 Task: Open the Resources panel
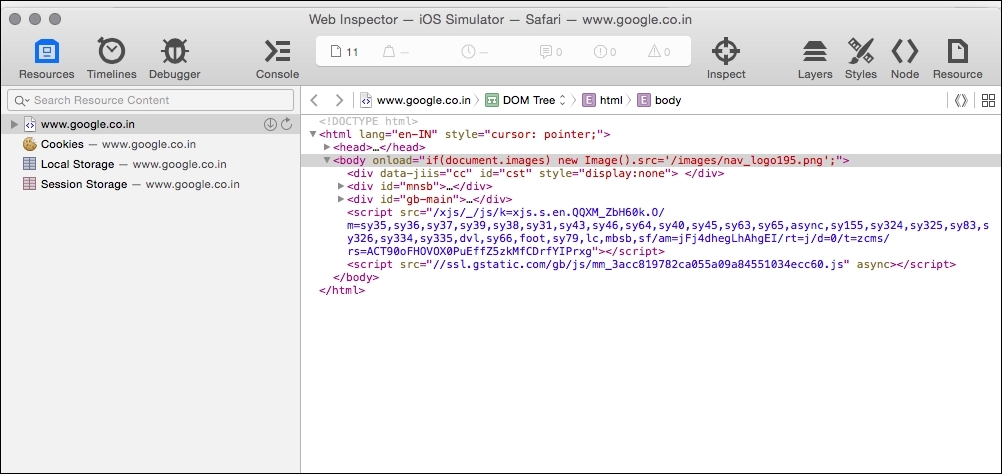46,58
